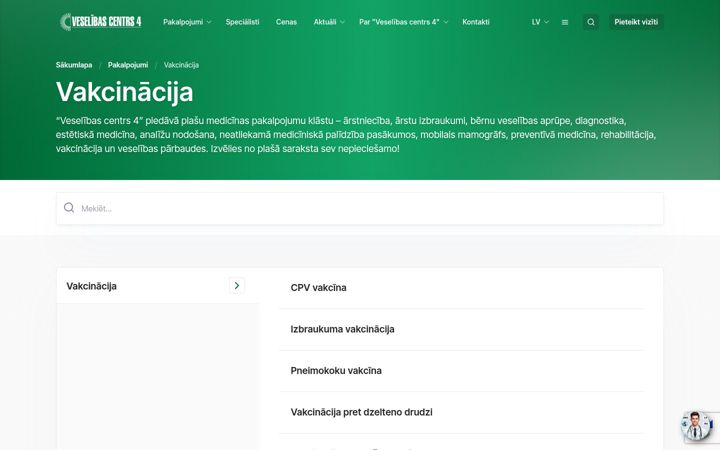
Task: Open CPV vakcīna service
Action: [x=461, y=288]
